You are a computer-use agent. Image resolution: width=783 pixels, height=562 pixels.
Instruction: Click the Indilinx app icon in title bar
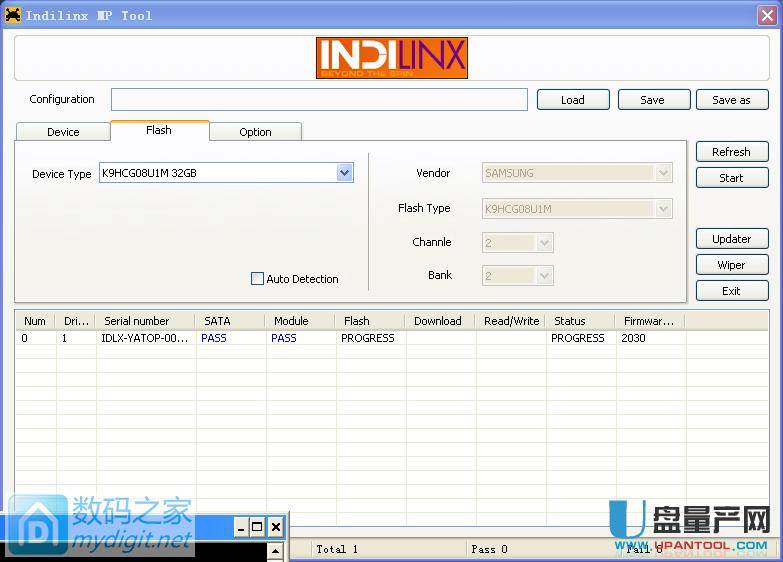[x=13, y=15]
